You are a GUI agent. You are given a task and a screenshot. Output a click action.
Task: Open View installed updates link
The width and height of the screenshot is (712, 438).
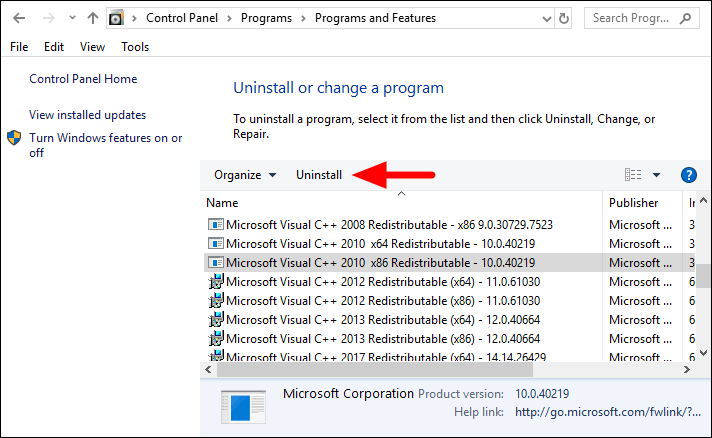88,115
